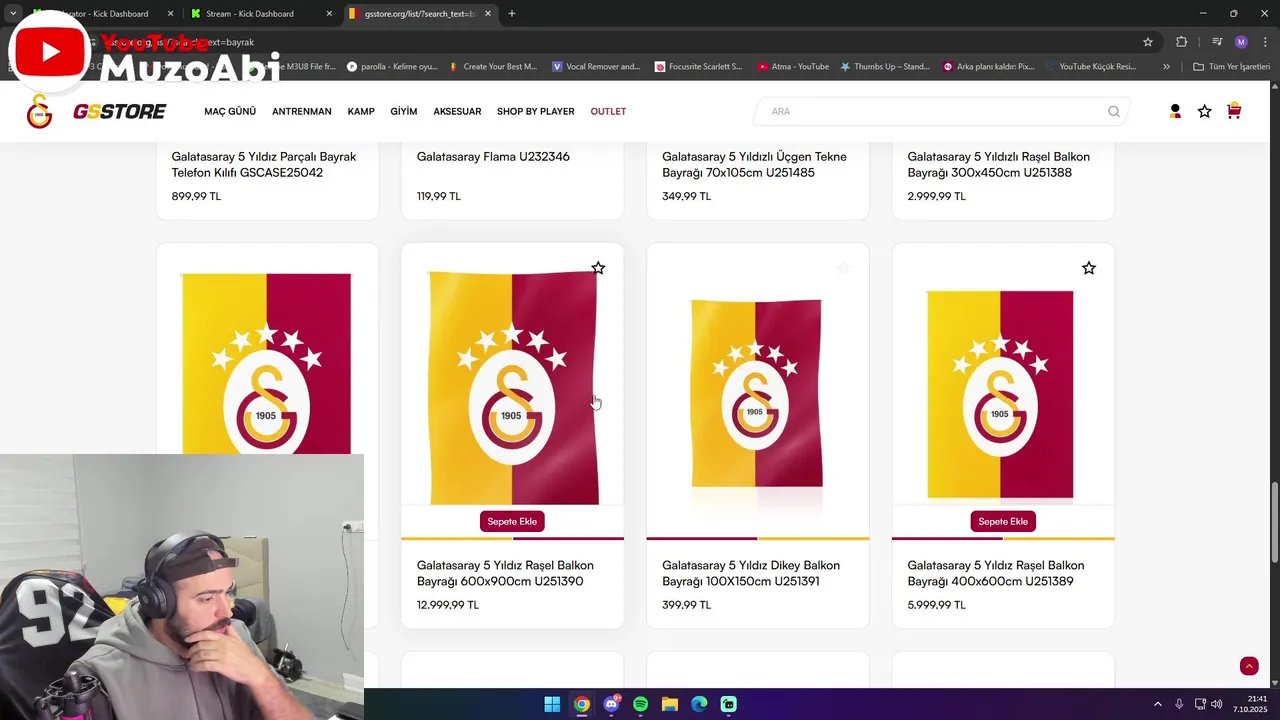Open the 600x900cm flag product image
This screenshot has height=720, width=1280.
[512, 388]
